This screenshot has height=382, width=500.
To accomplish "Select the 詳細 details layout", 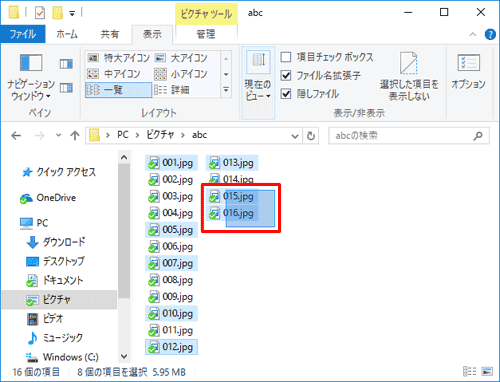I will [172, 90].
